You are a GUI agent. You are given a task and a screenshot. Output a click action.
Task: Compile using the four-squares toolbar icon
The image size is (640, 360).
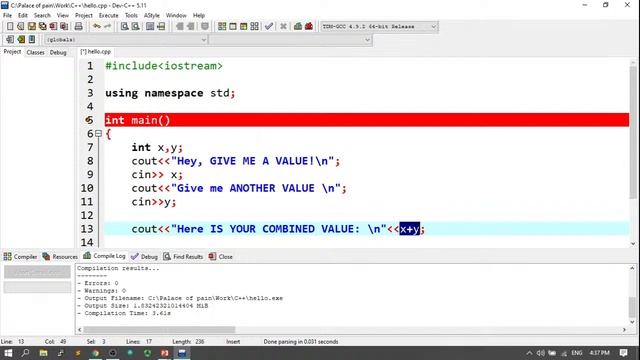click(x=222, y=27)
